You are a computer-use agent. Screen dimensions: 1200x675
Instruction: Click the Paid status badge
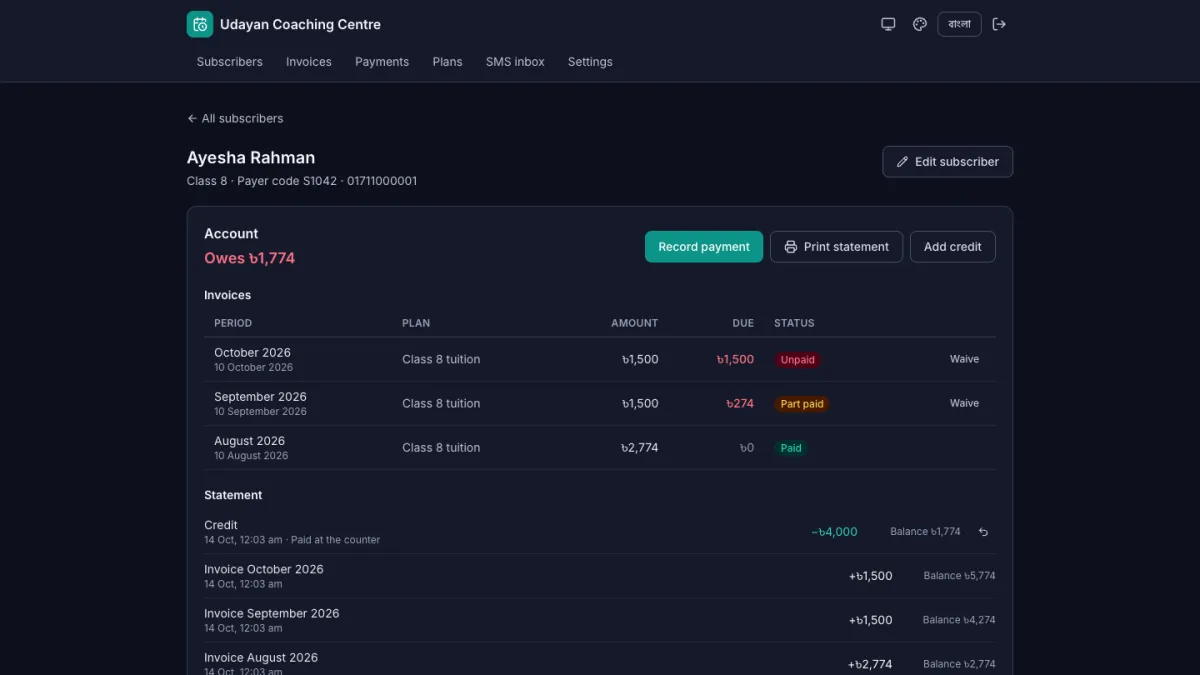pos(791,448)
